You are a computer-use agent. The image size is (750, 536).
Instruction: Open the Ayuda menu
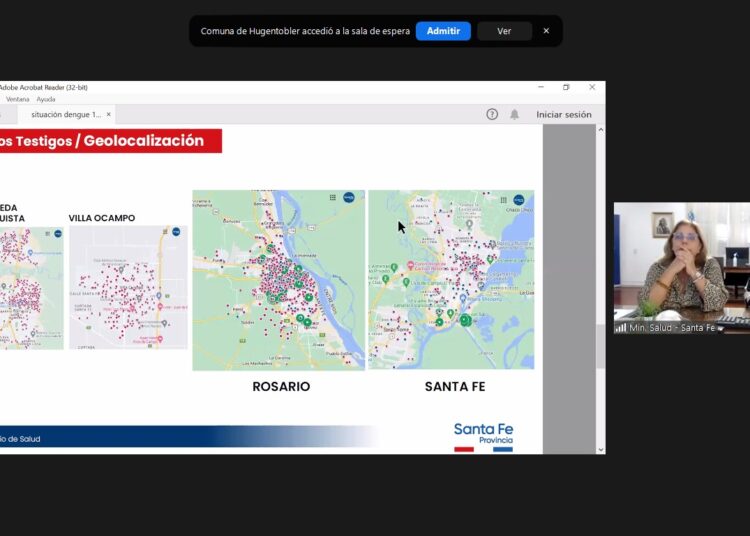tap(46, 99)
